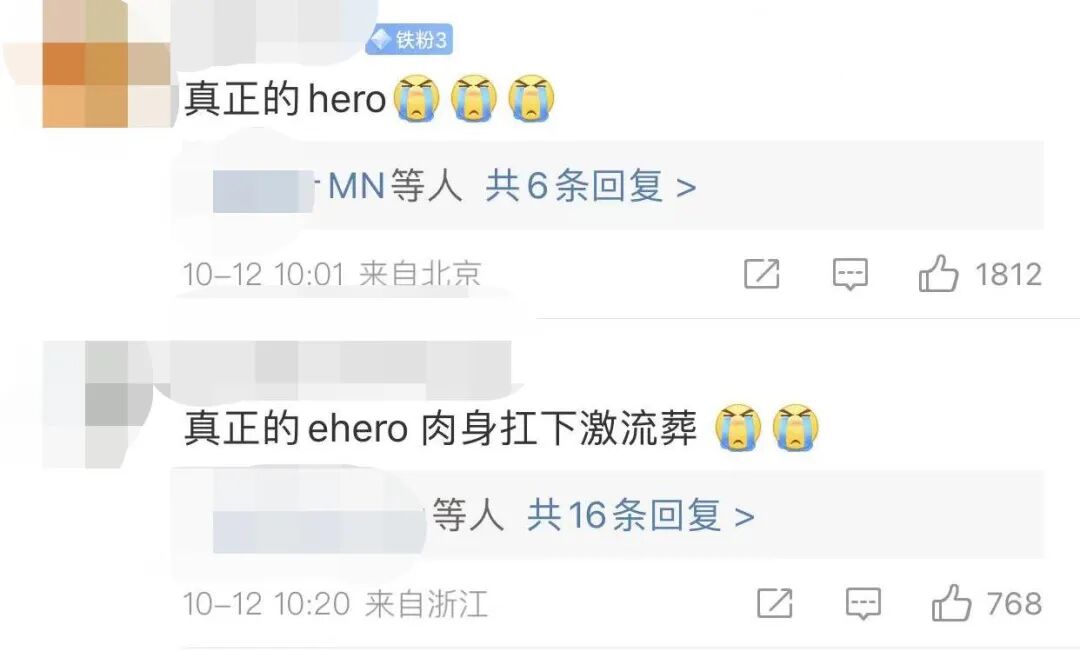Share the ehero comment from 浙江

point(775,603)
